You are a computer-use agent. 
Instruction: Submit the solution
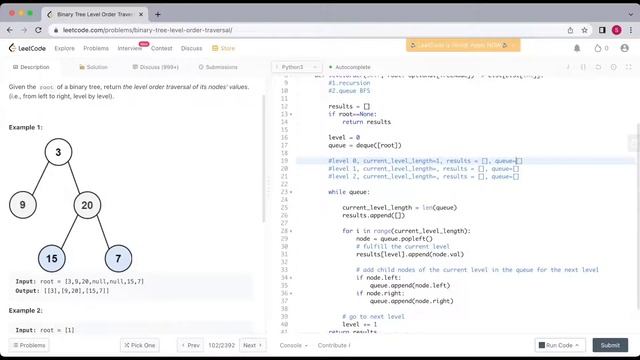coord(610,345)
